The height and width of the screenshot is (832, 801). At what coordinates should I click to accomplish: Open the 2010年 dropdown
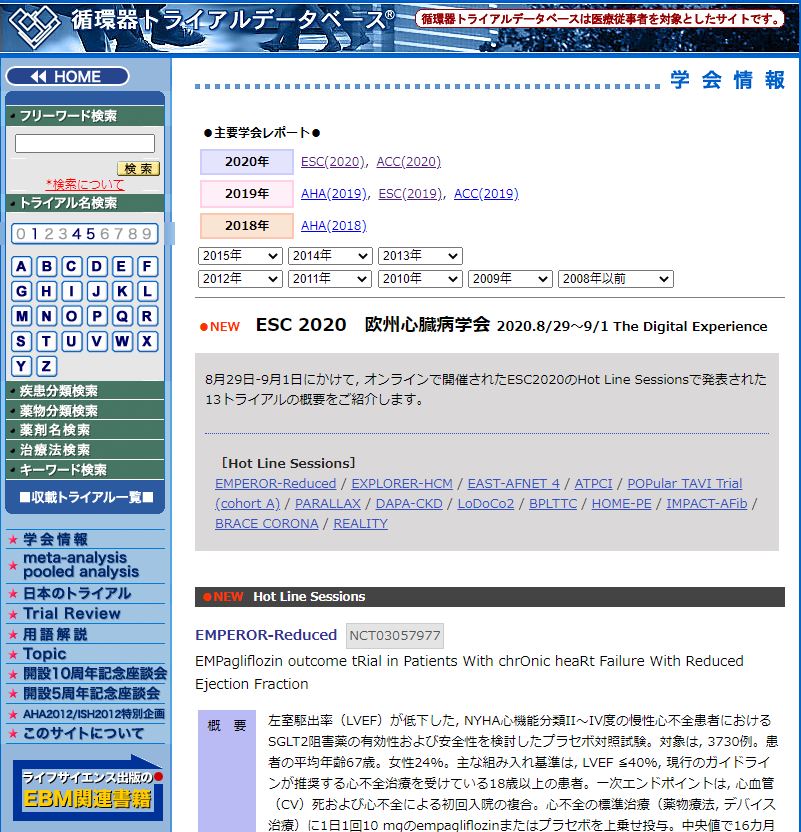(420, 279)
